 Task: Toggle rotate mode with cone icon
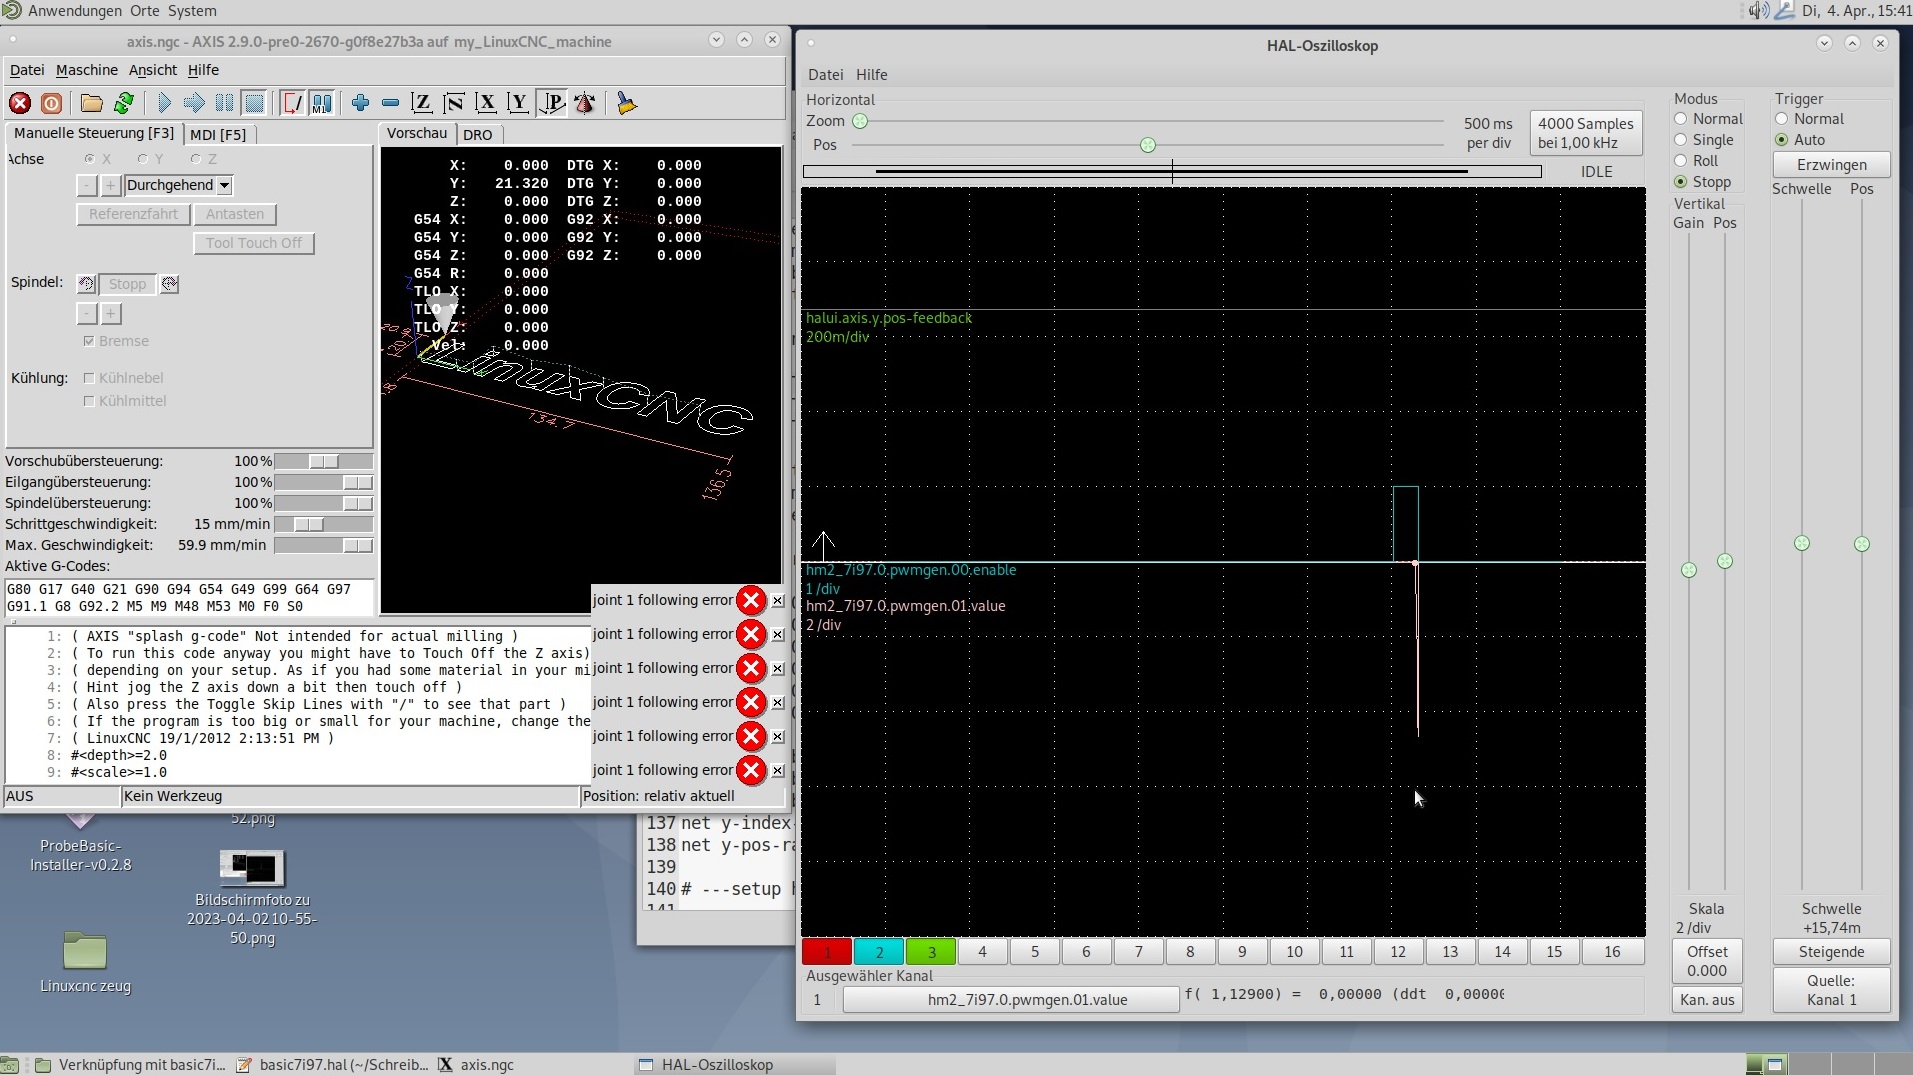click(x=585, y=103)
